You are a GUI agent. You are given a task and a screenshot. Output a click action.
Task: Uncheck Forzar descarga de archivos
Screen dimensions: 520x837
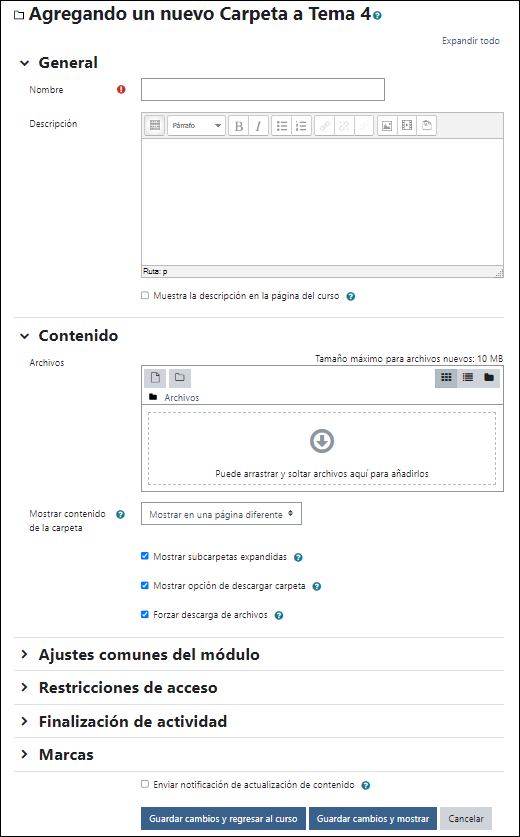coord(145,614)
